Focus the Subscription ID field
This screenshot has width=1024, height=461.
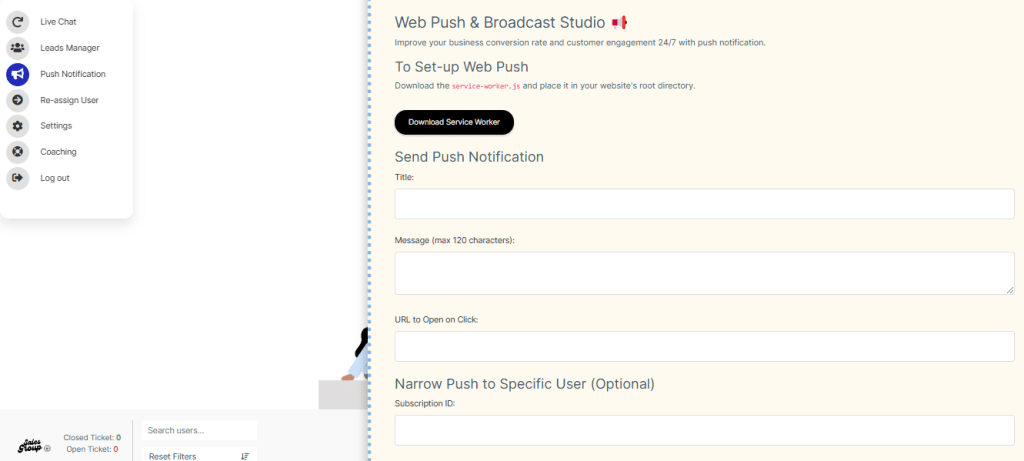705,430
